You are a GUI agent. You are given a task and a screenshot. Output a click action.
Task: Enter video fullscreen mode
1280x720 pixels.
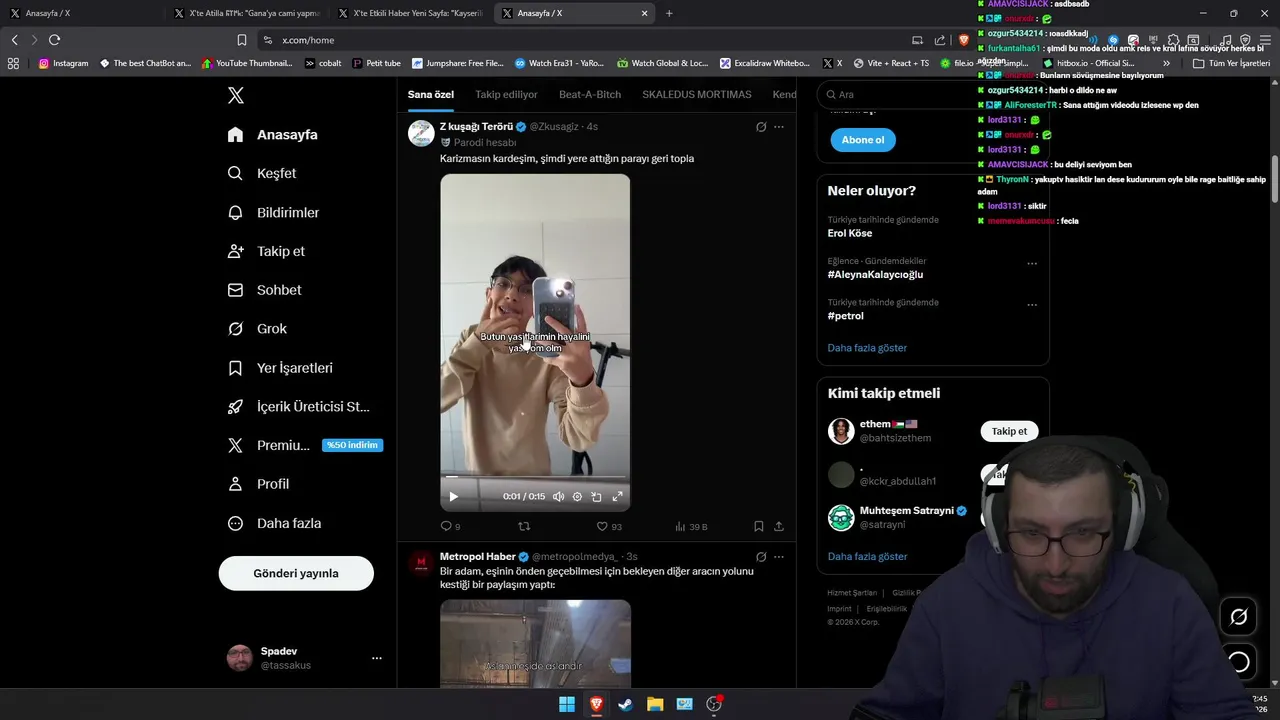click(617, 497)
